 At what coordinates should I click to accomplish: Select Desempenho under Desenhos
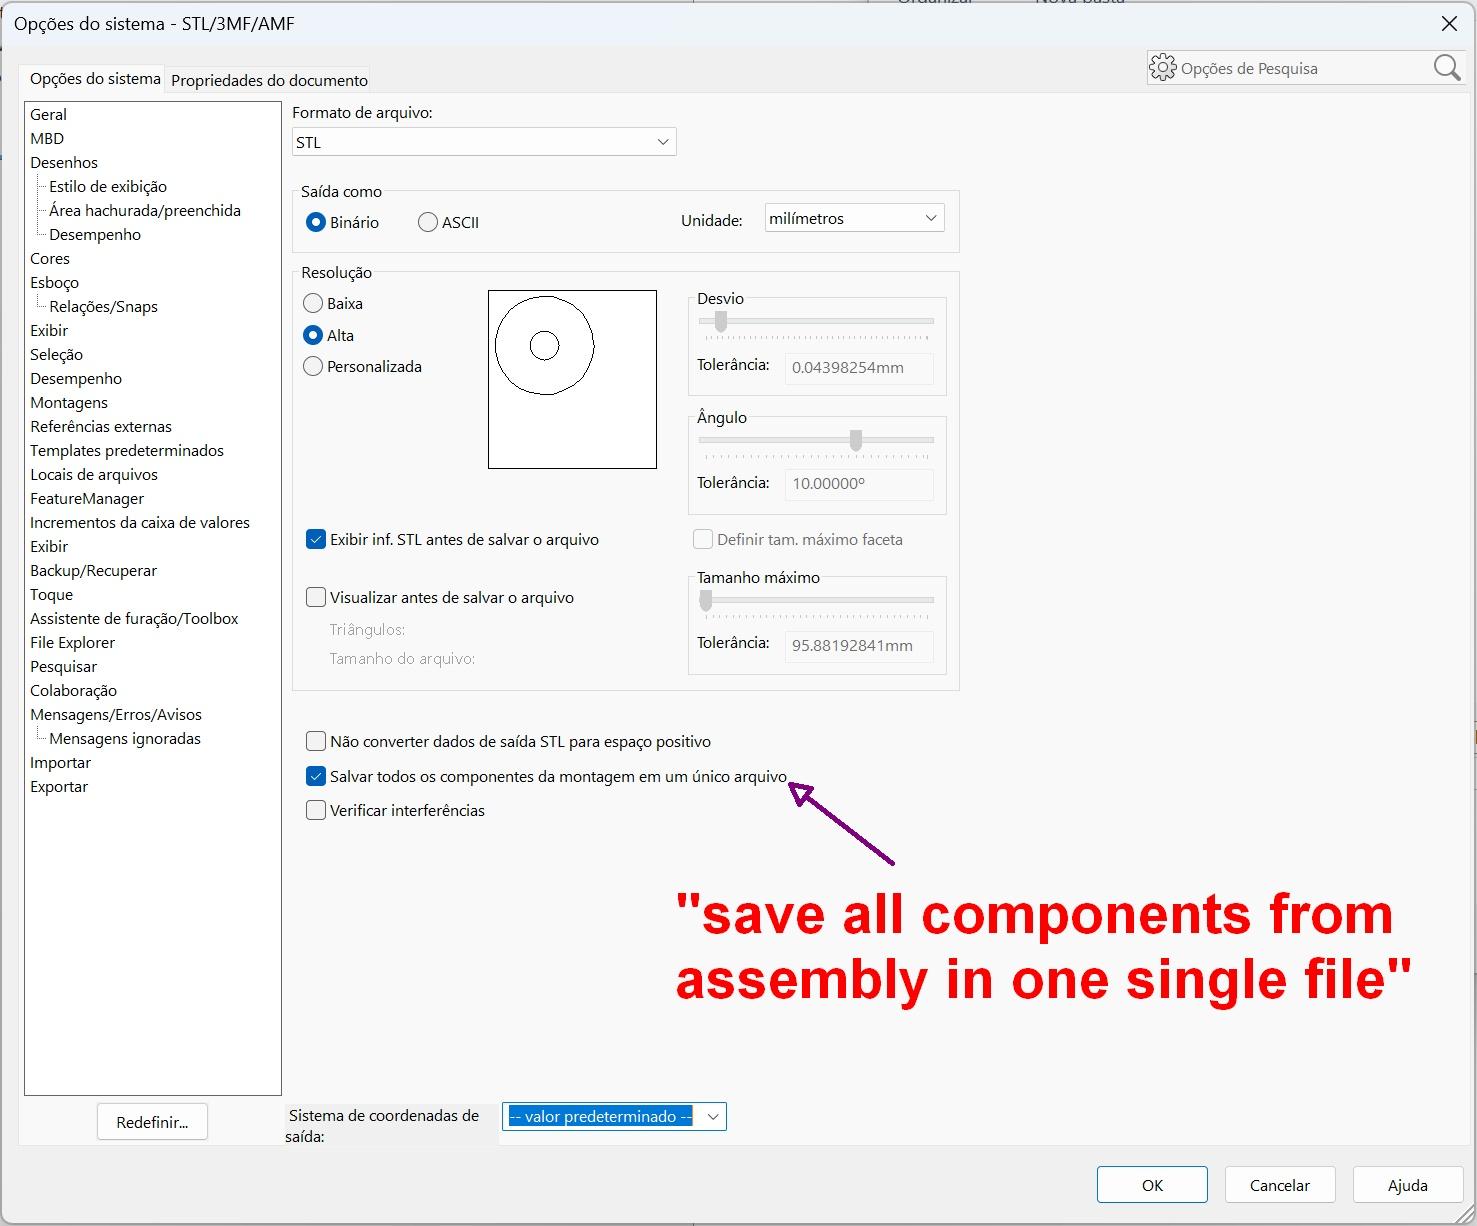click(95, 234)
